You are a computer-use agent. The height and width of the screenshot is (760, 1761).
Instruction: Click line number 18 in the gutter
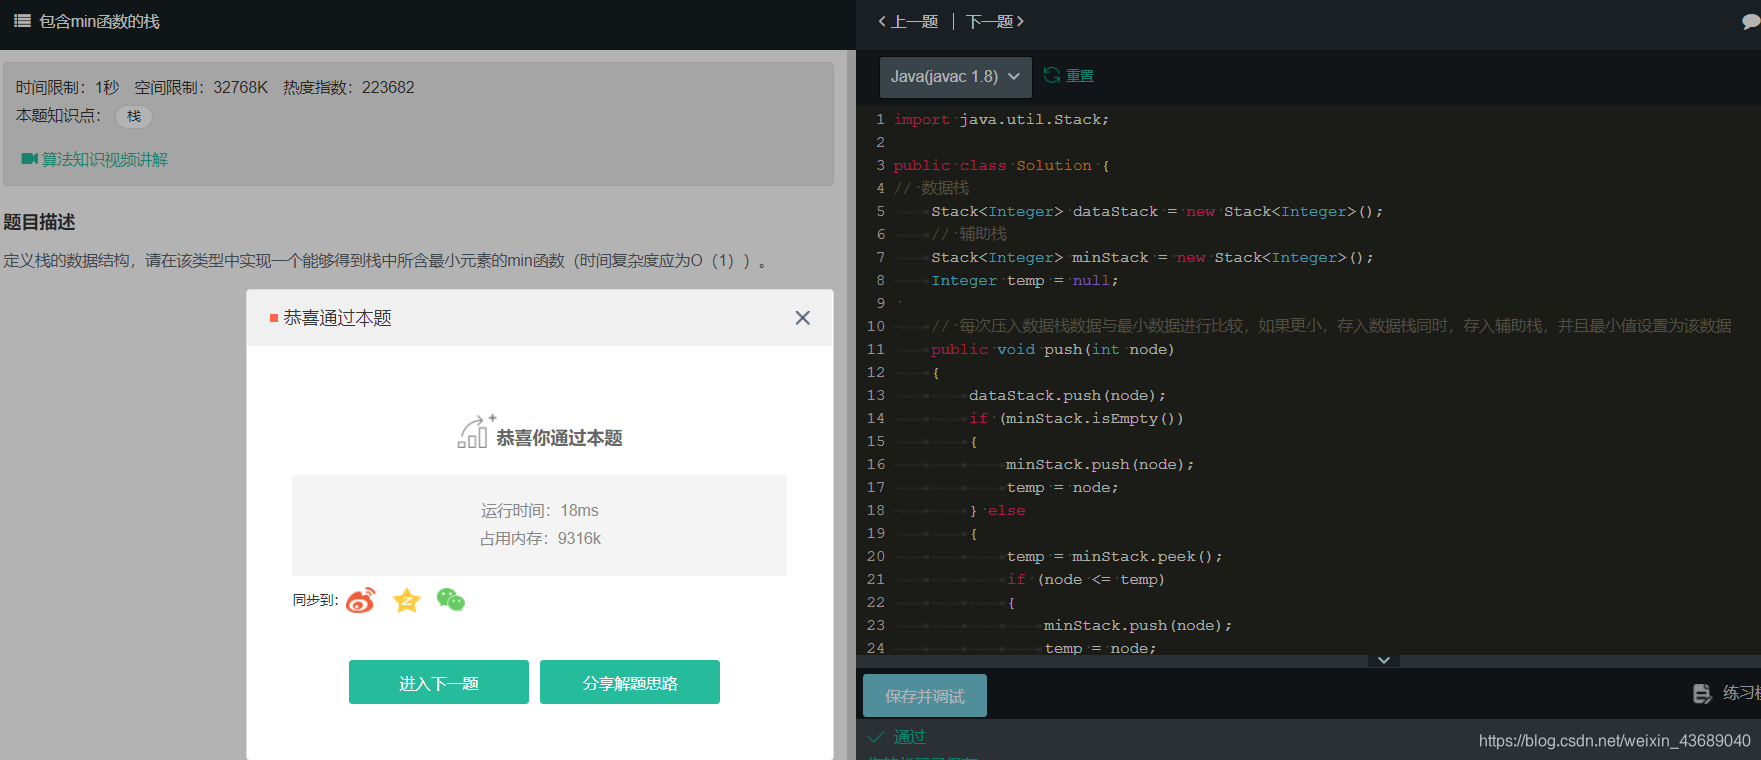pos(876,510)
